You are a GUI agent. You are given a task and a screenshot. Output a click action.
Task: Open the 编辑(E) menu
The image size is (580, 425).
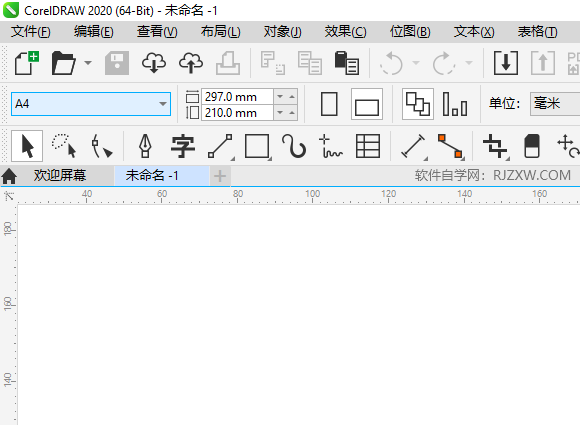(x=94, y=32)
